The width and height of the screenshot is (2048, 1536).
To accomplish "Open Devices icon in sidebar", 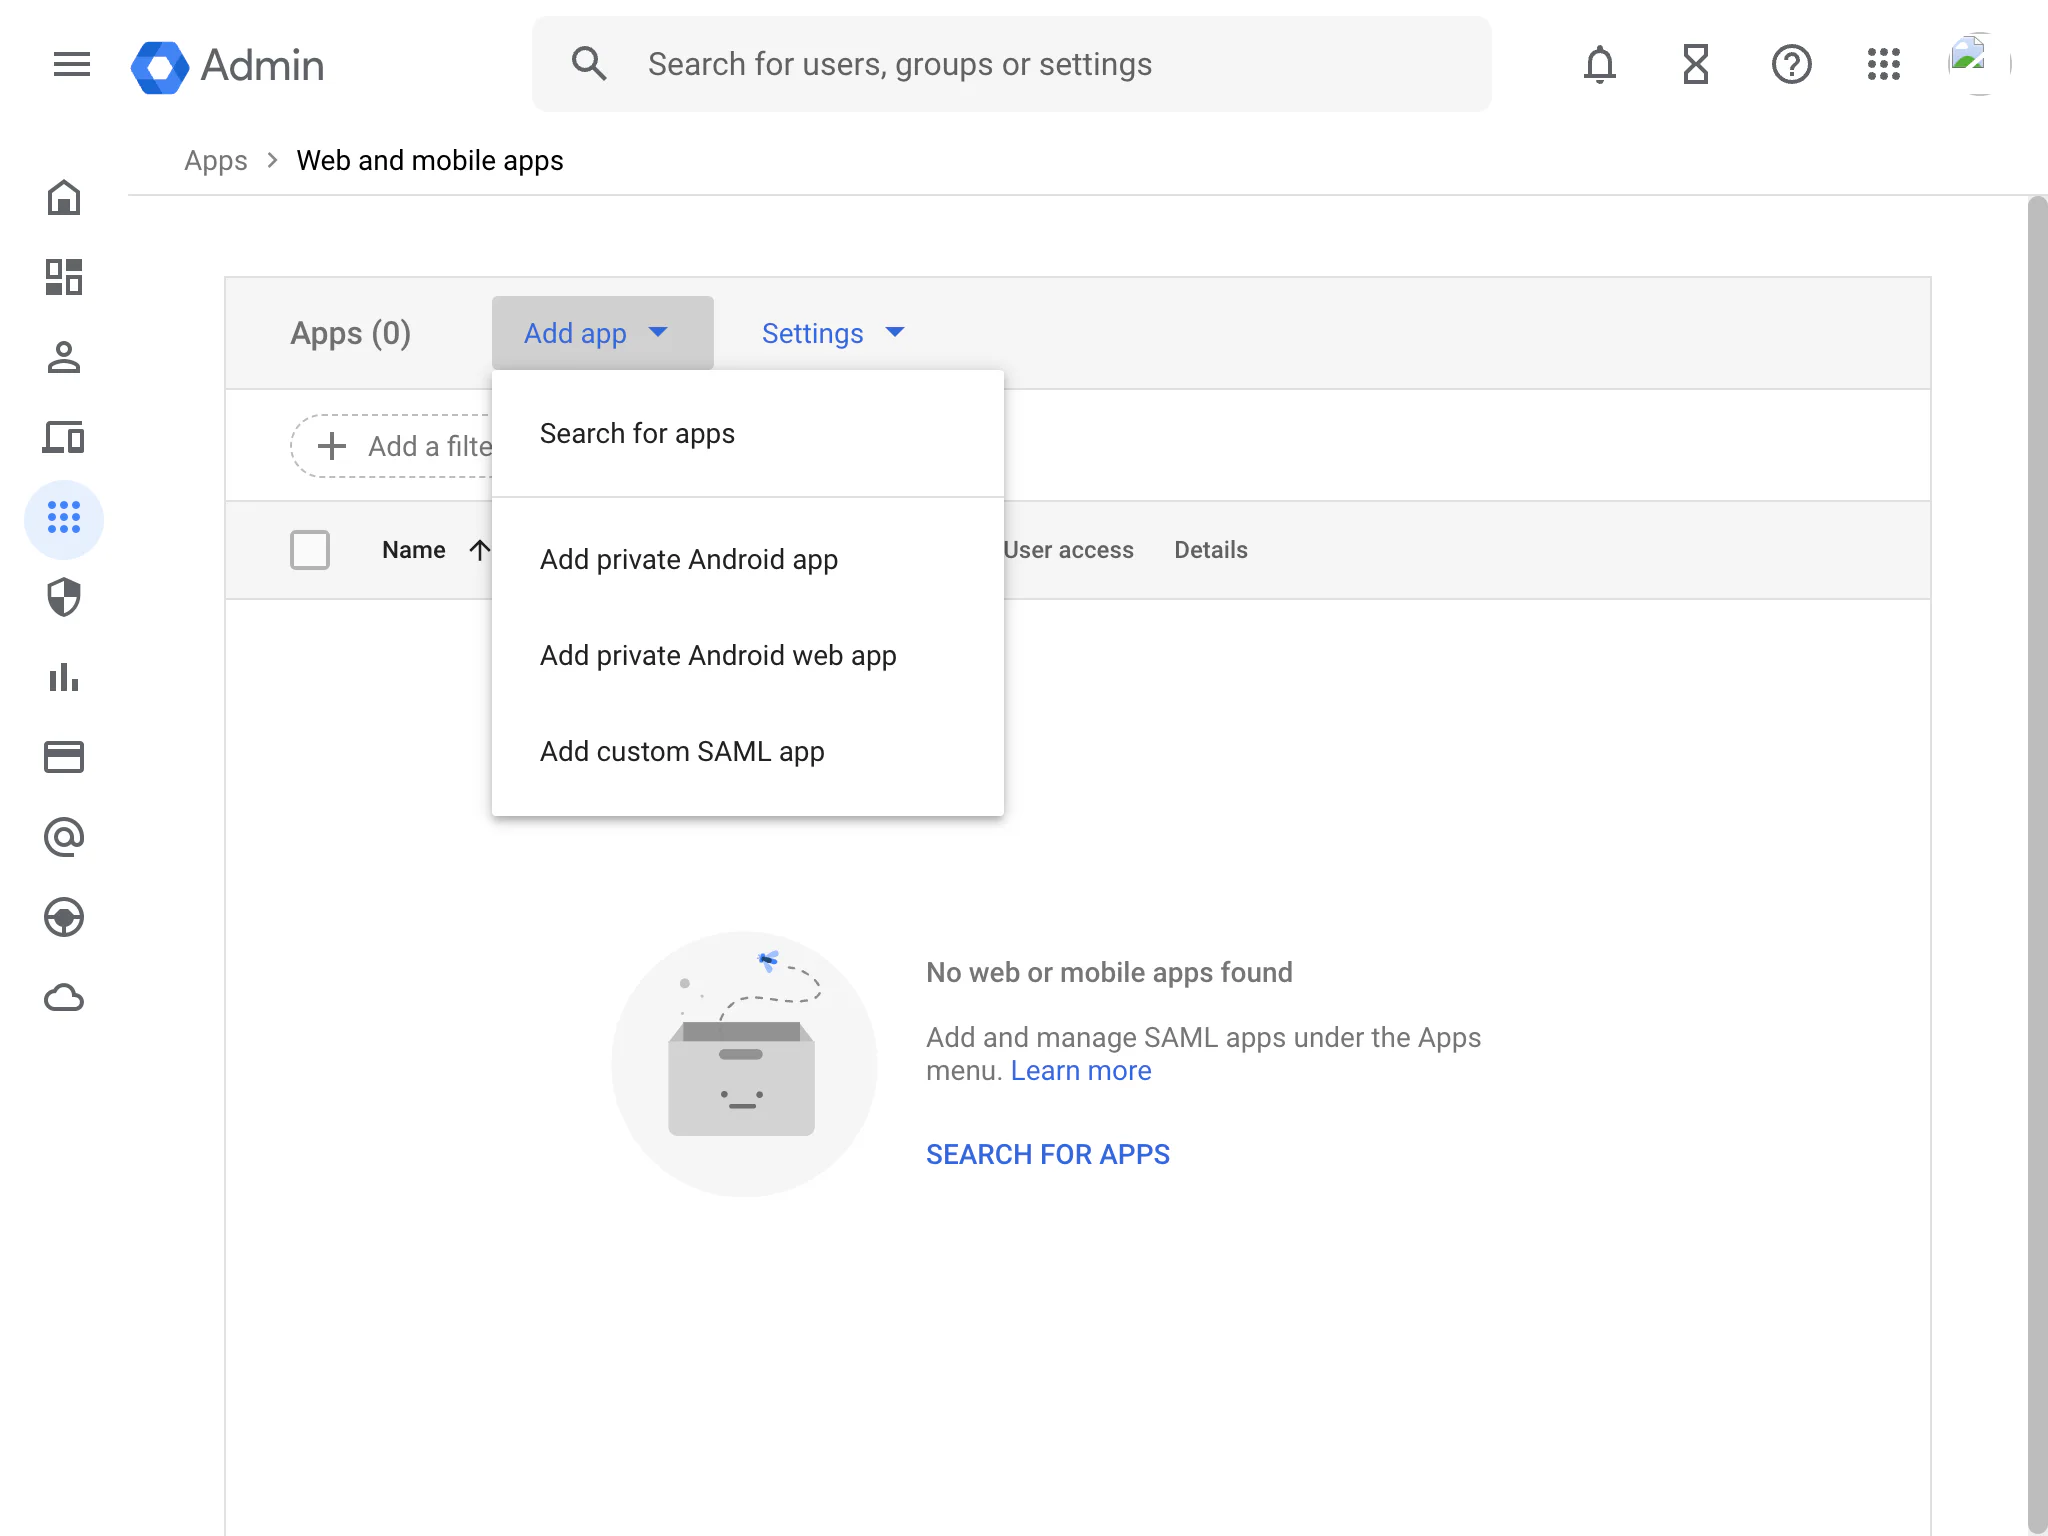I will [x=64, y=438].
